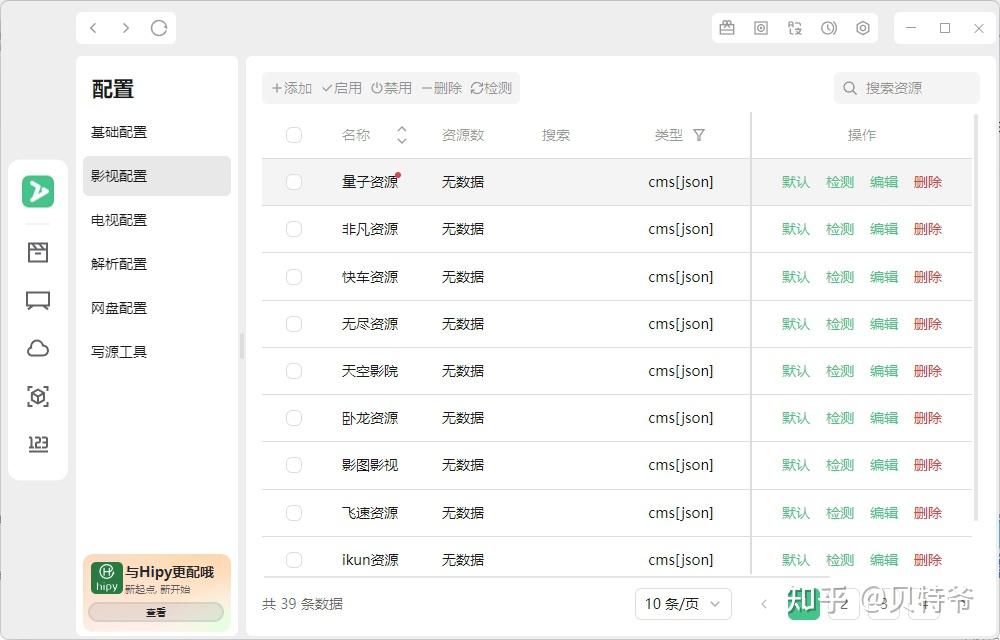This screenshot has width=1000, height=640.
Task: Open the settings gear icon
Action: 862,27
